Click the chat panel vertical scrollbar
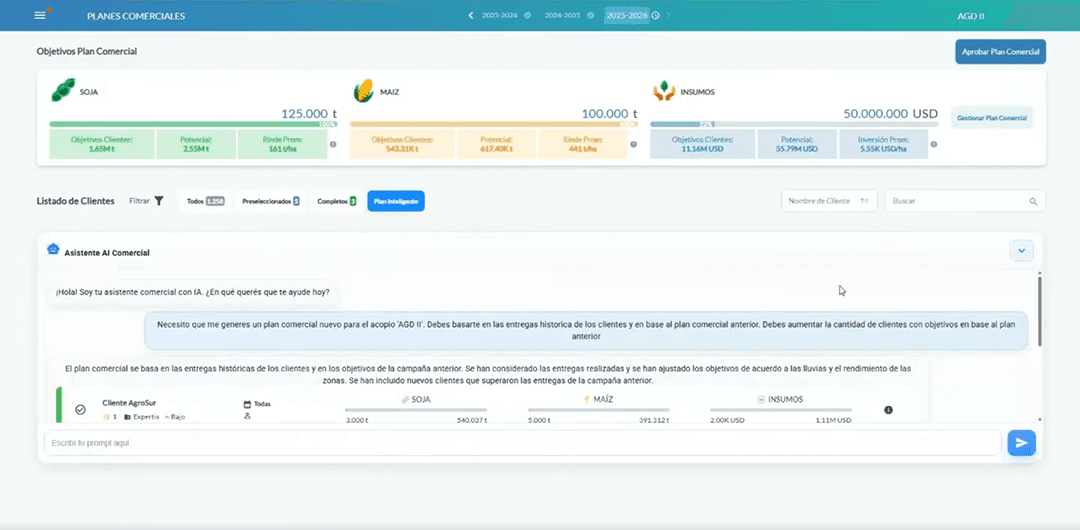The width and height of the screenshot is (1080, 530). tap(1039, 310)
